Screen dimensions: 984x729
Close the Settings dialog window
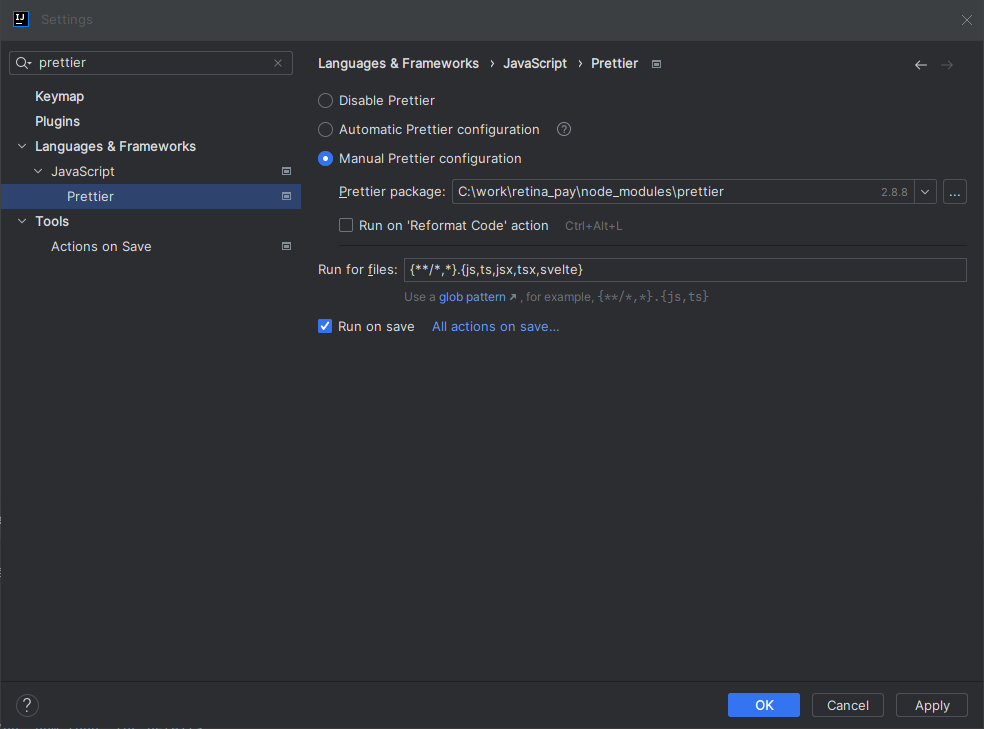966,20
